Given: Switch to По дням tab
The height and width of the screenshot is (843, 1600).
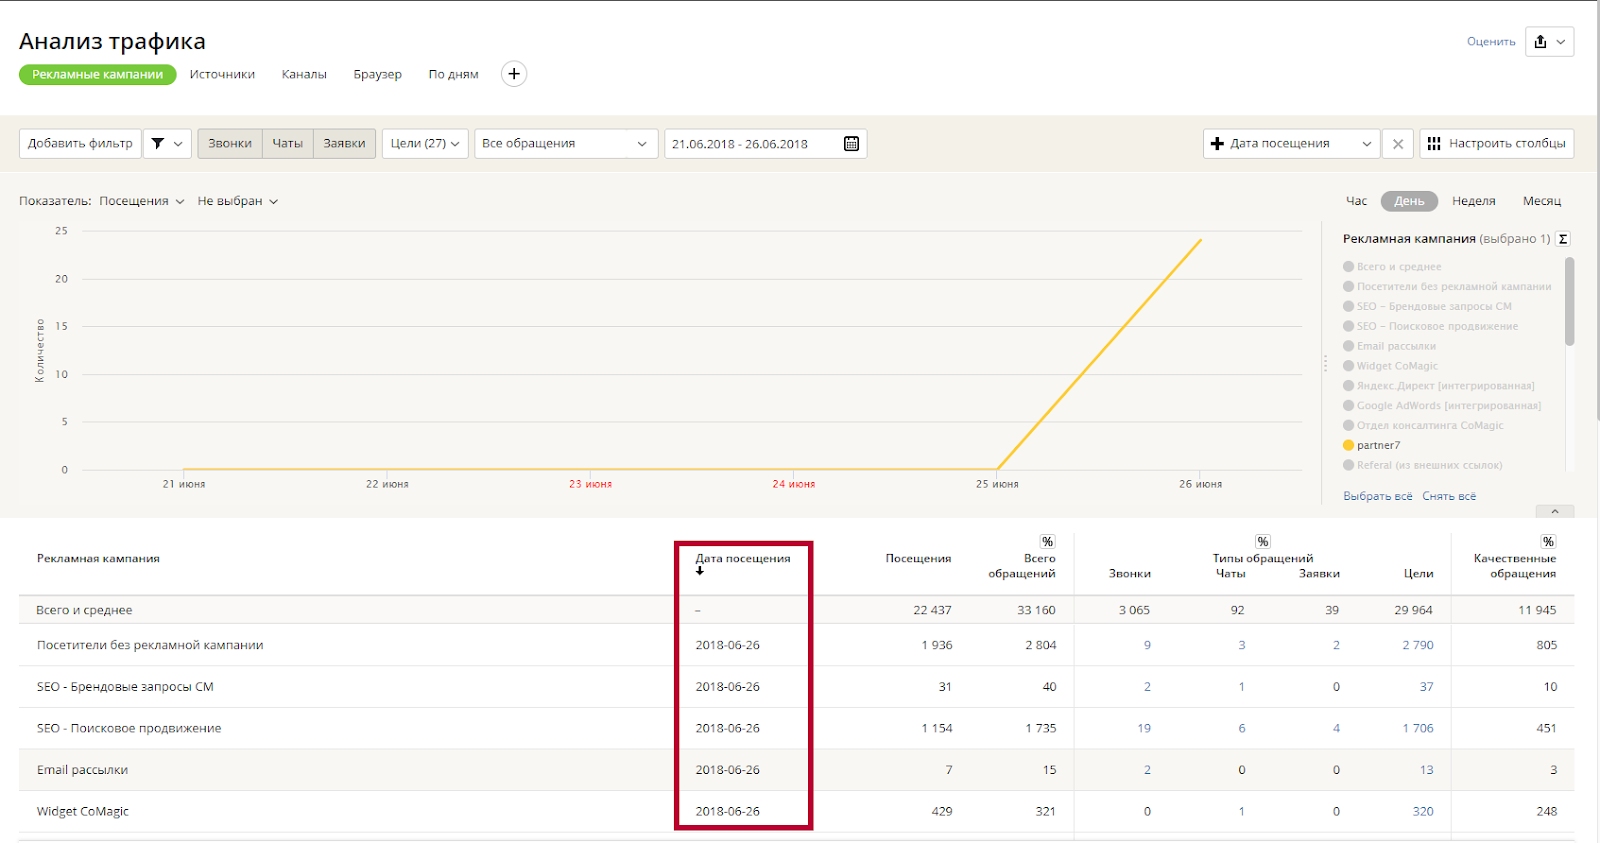Looking at the screenshot, I should 453,74.
